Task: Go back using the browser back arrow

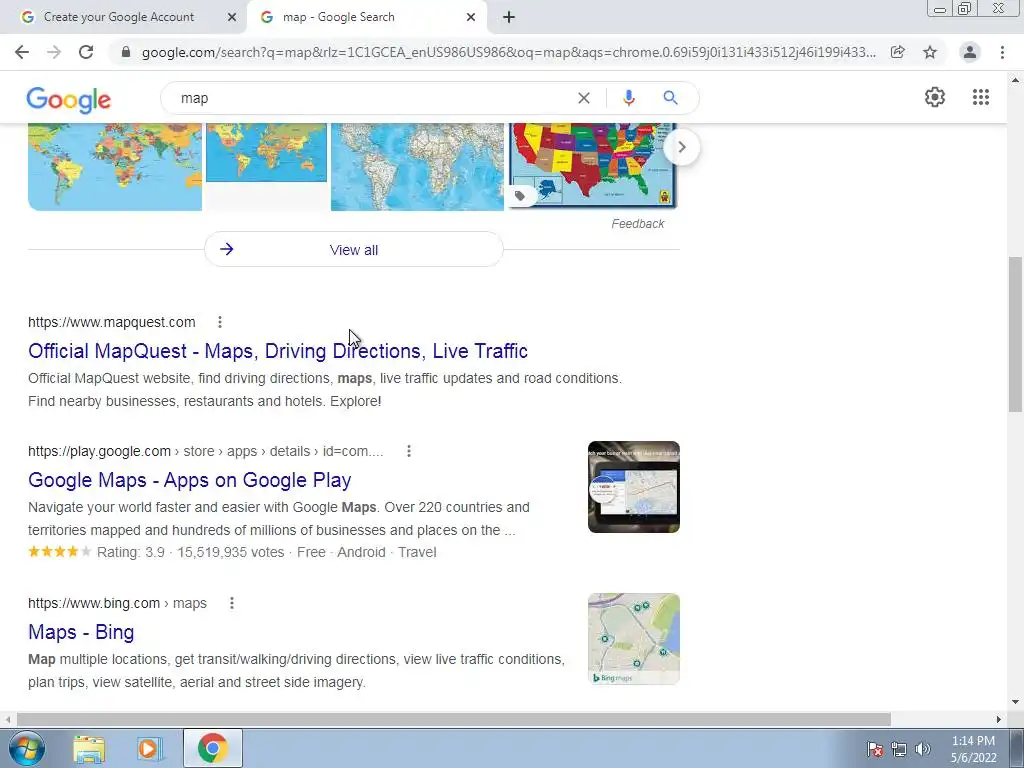Action: pos(22,52)
